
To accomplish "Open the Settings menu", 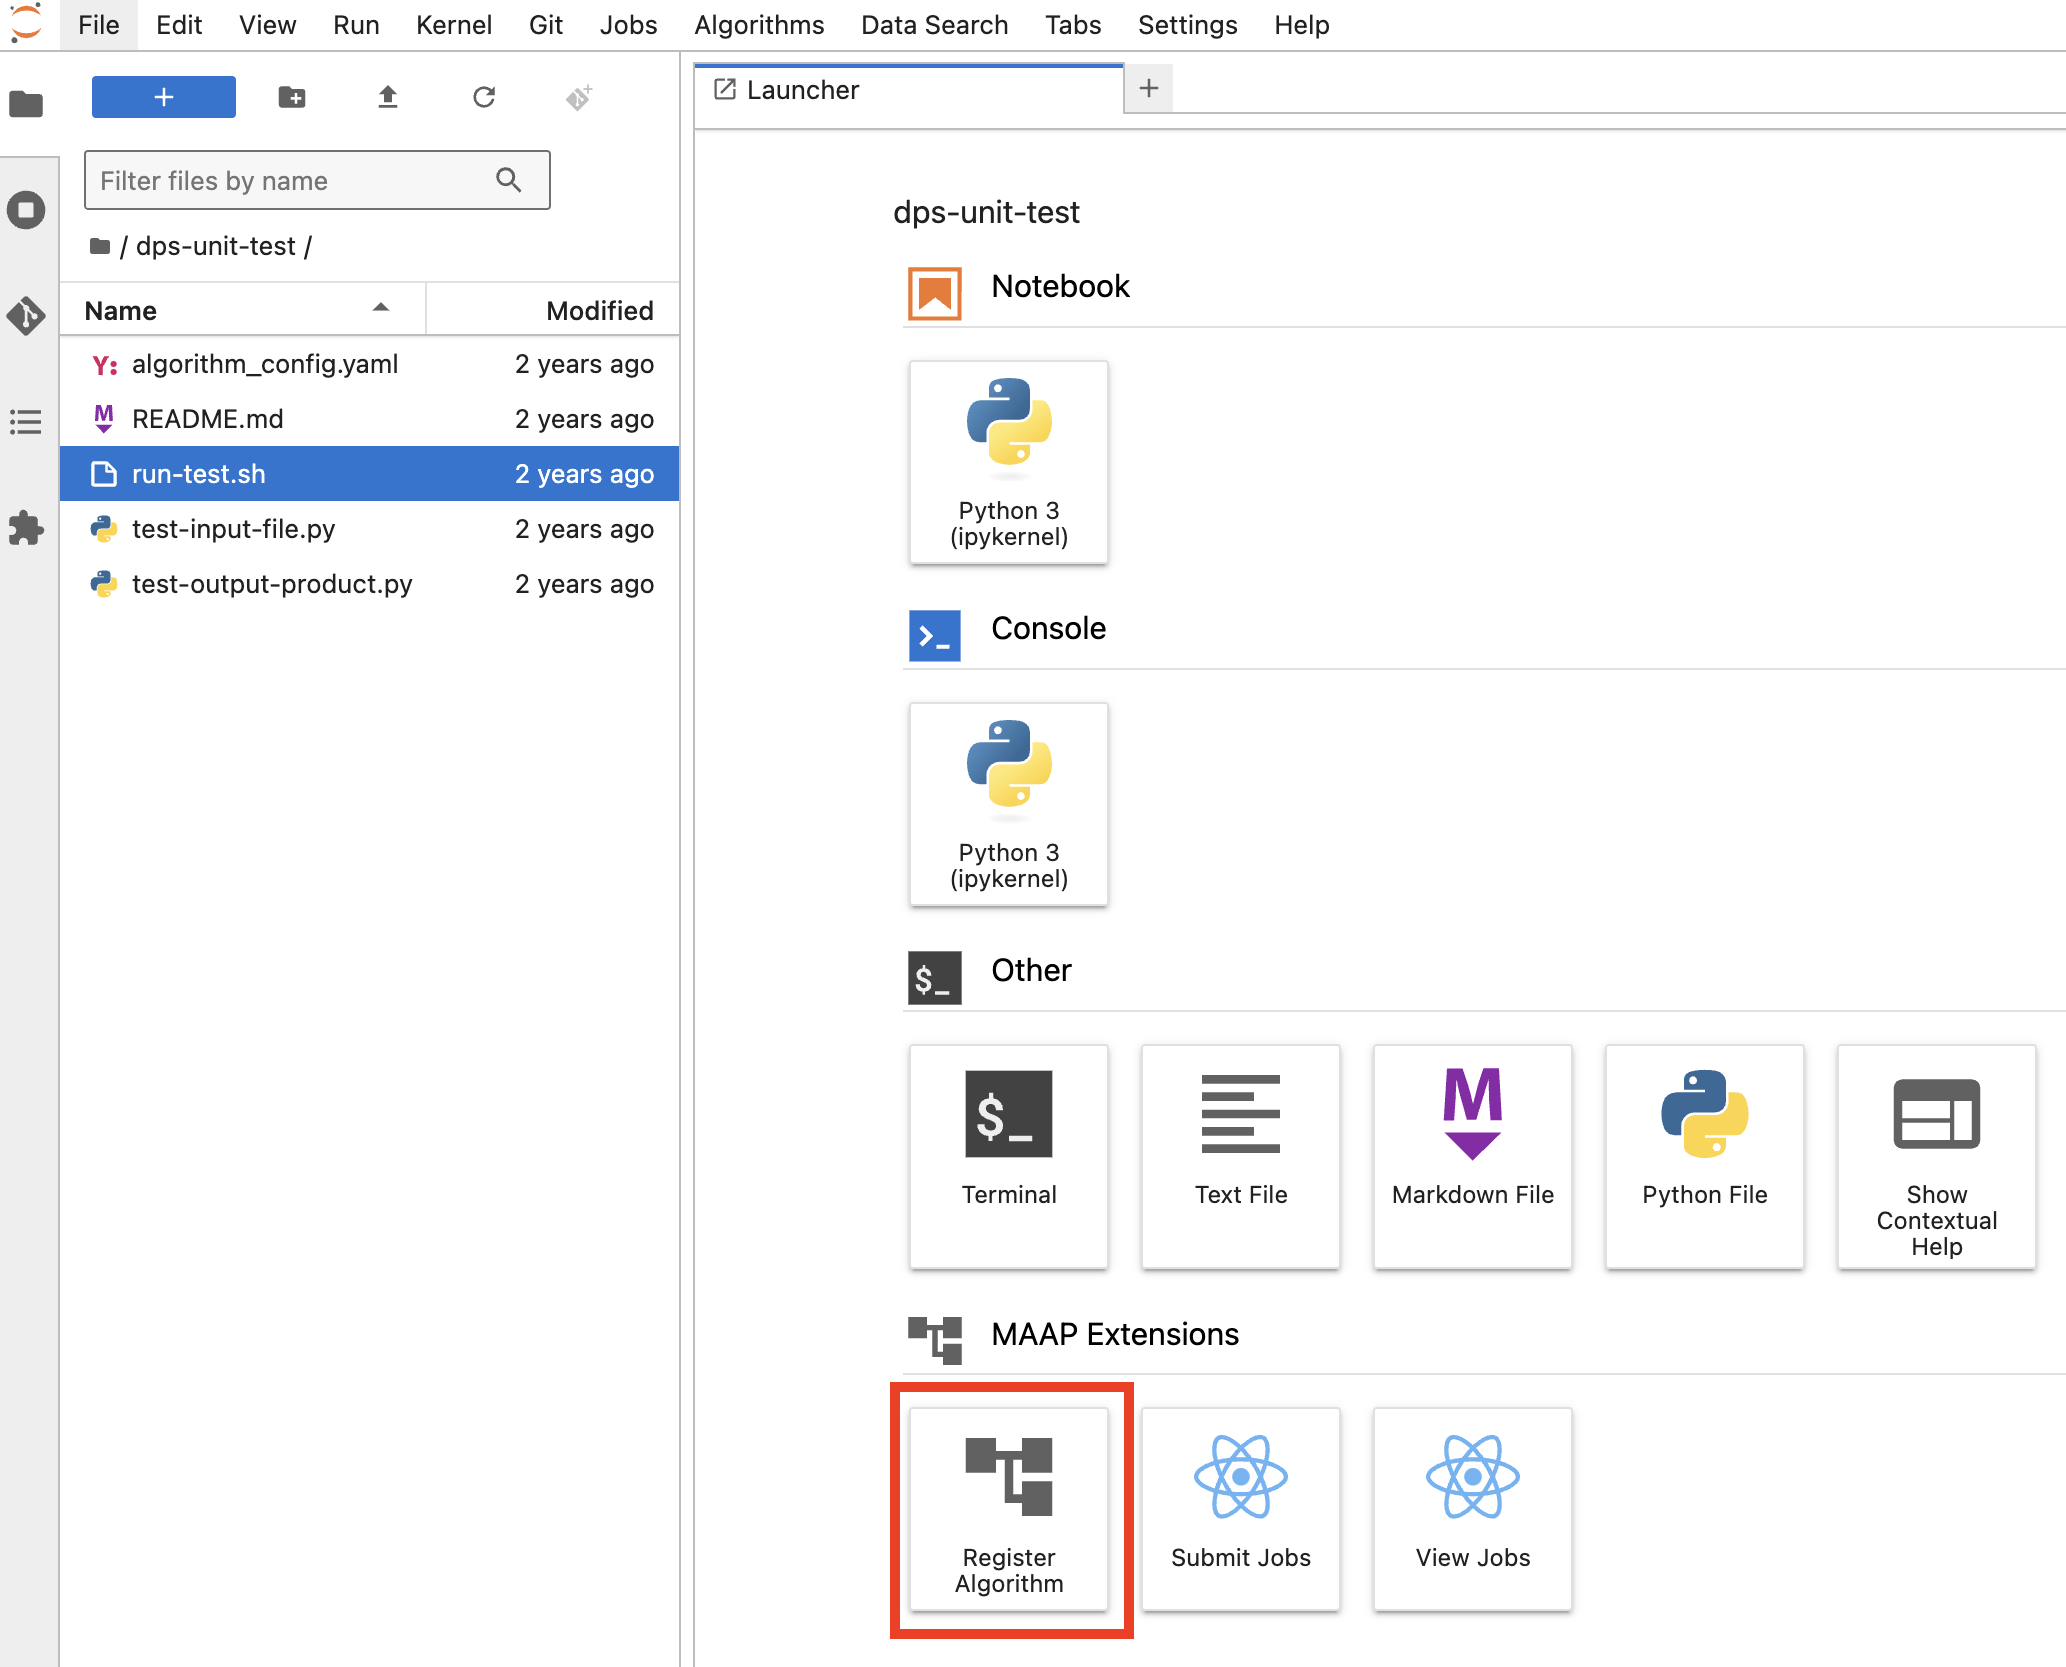I will 1187,25.
